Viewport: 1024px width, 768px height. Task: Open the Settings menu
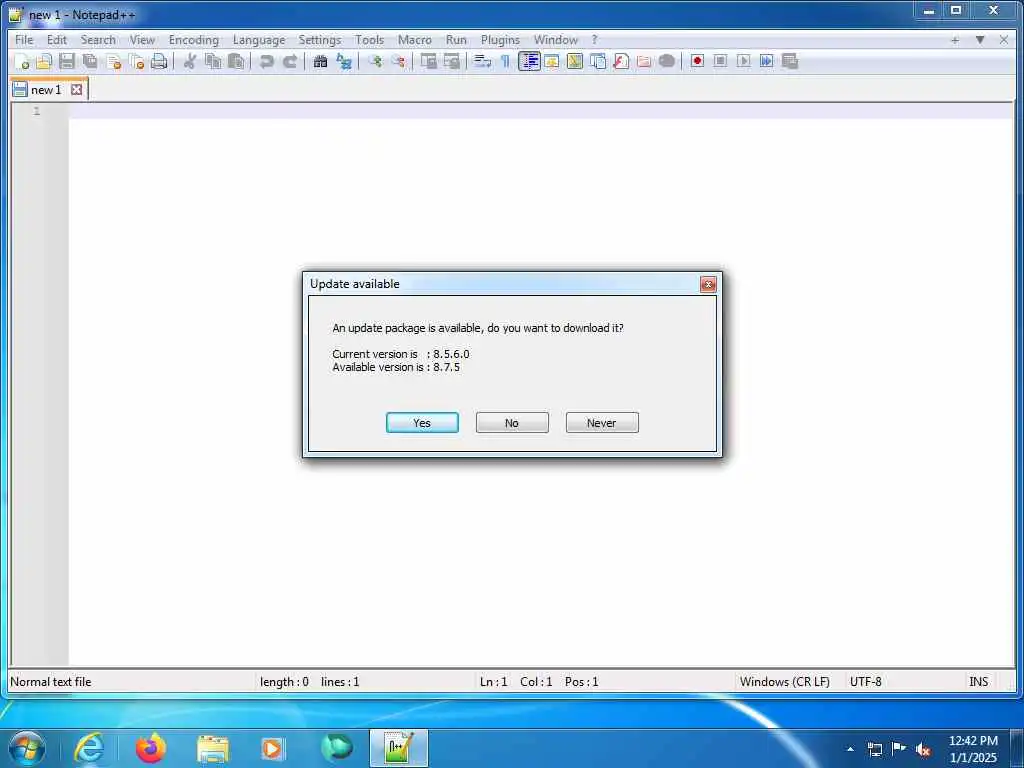click(x=319, y=40)
